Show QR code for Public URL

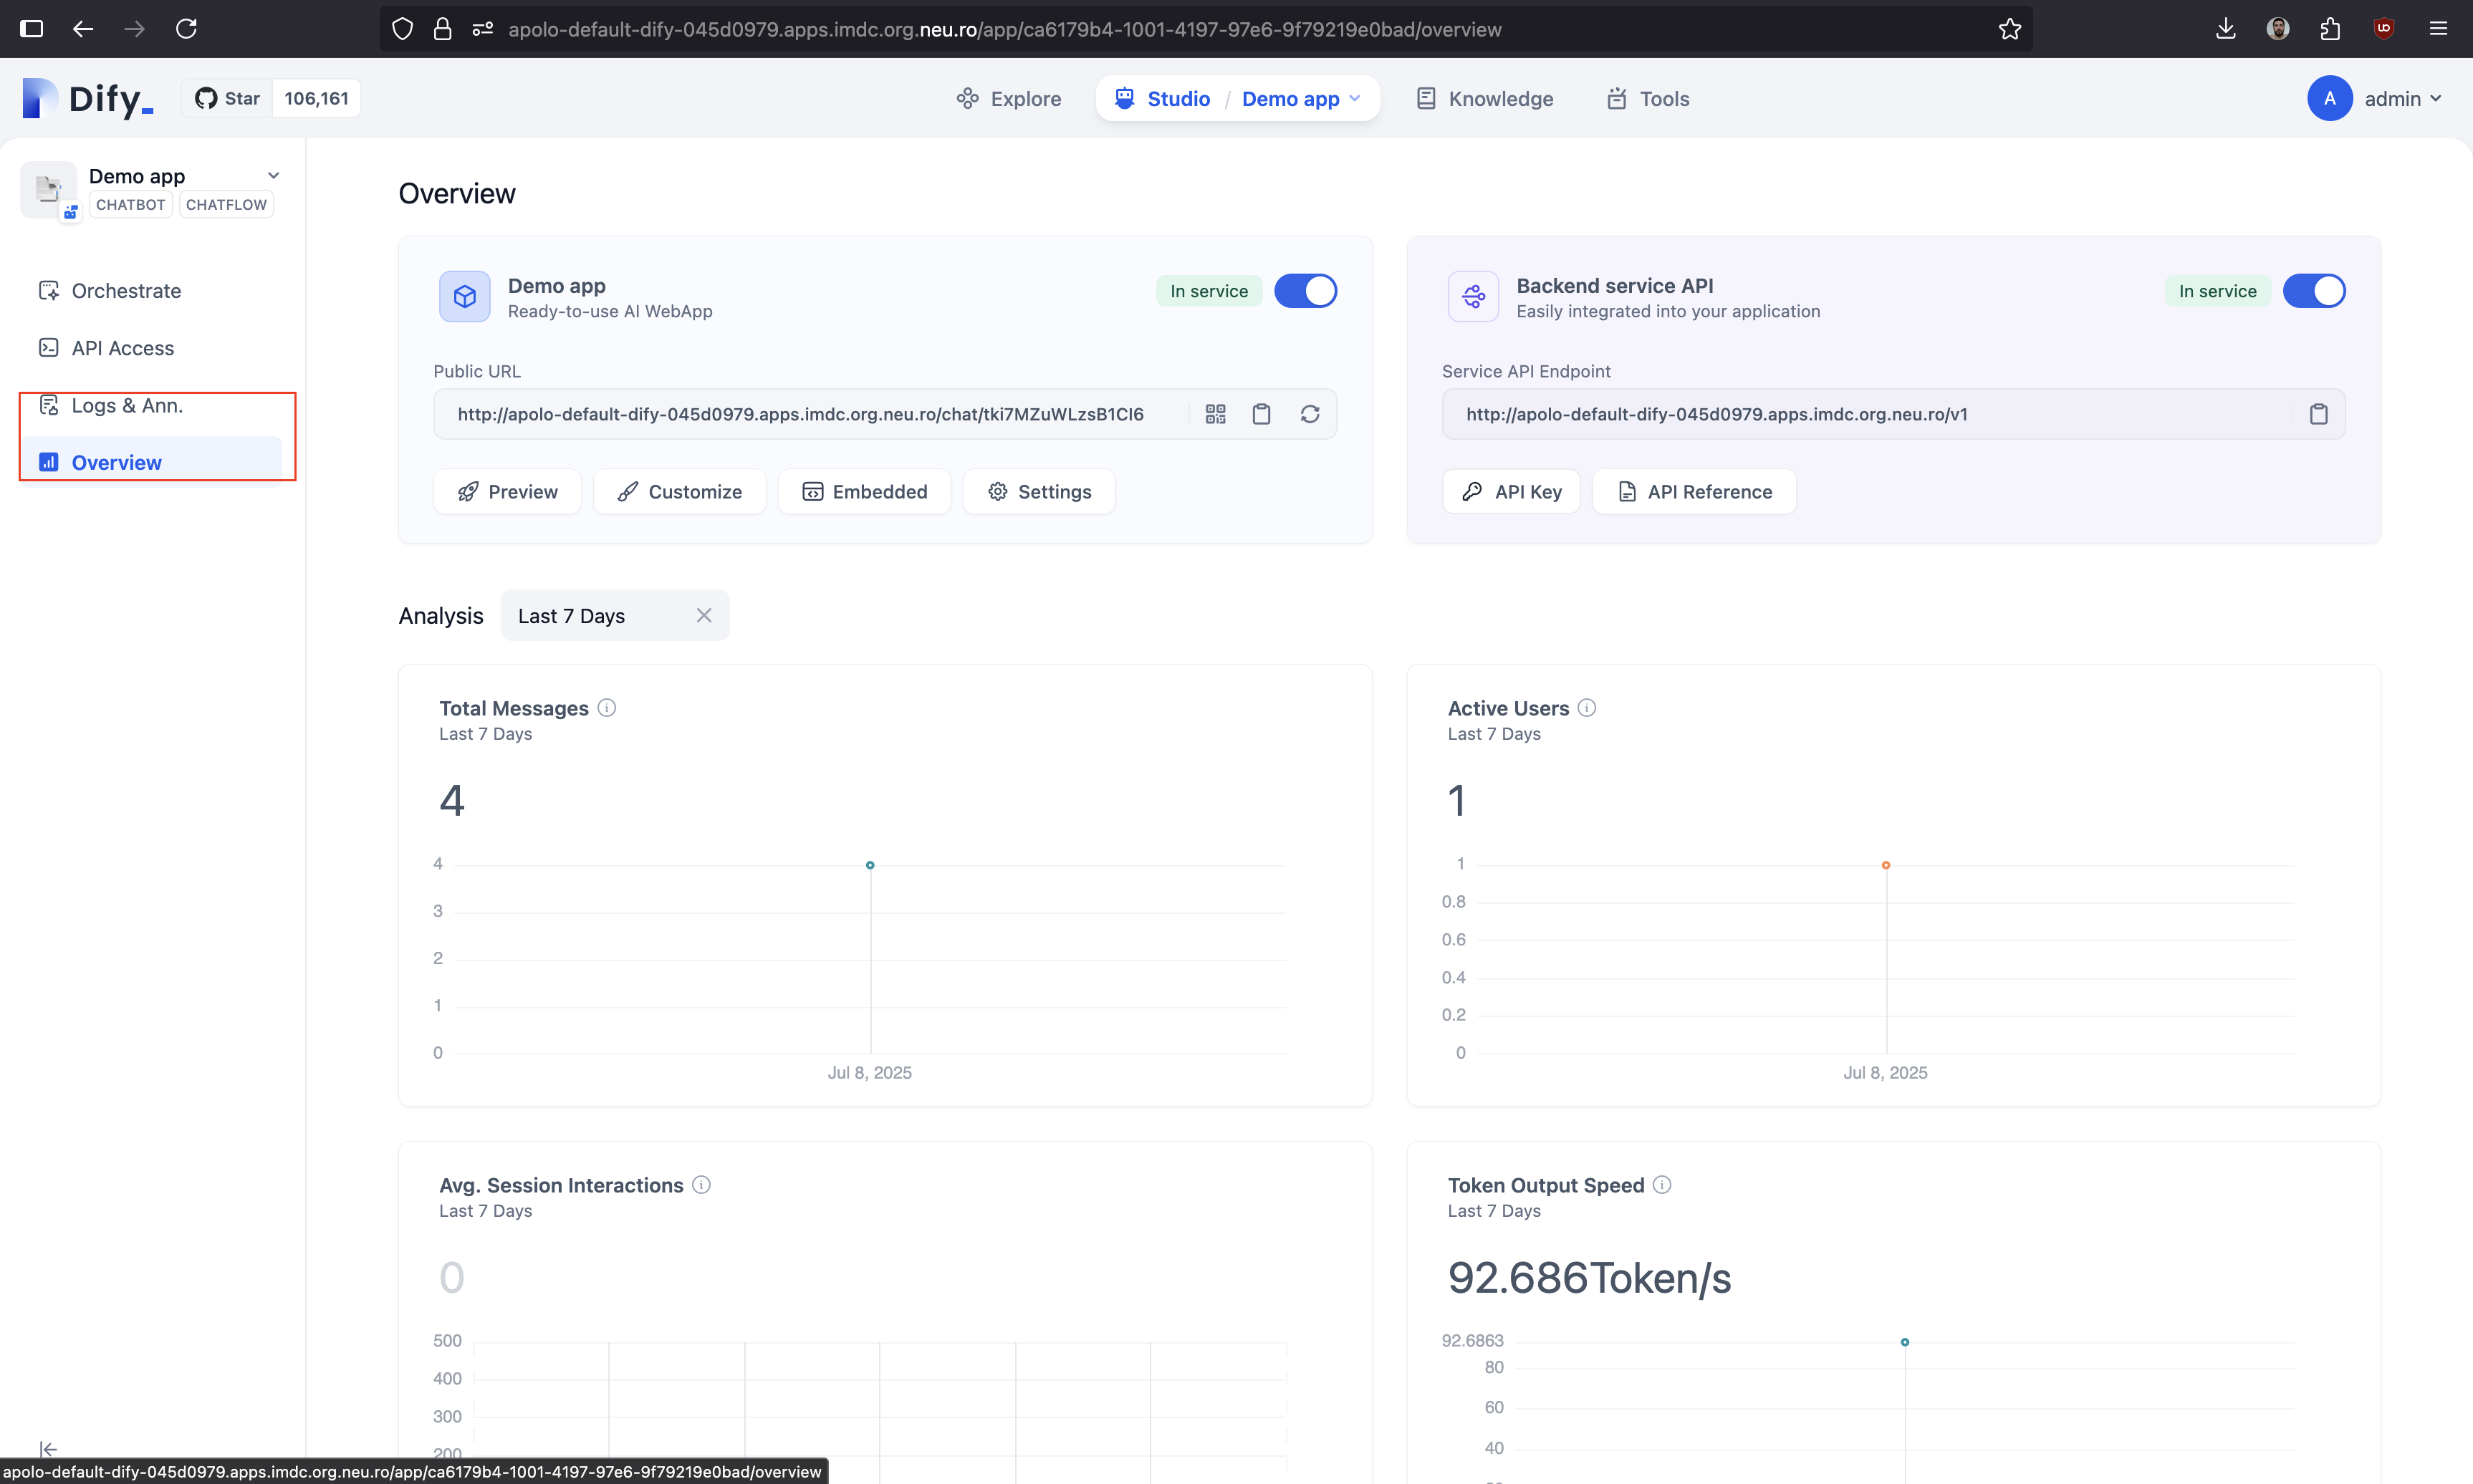[1215, 414]
